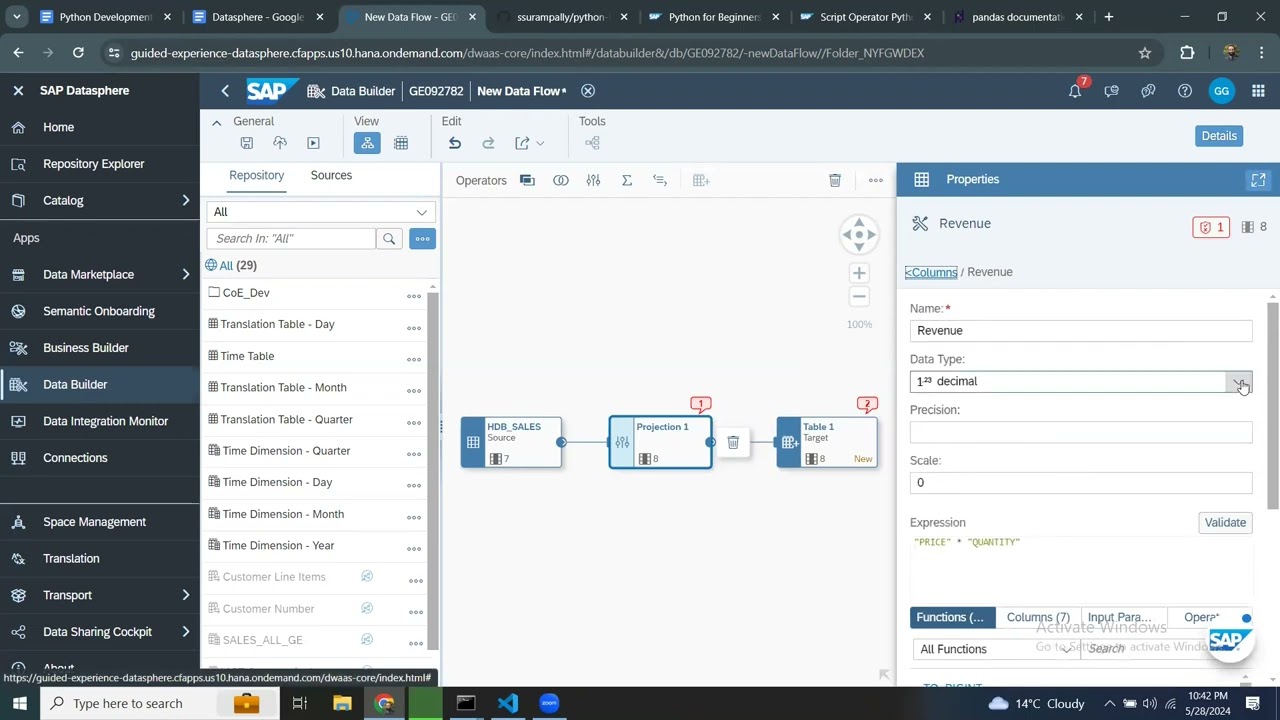Image resolution: width=1280 pixels, height=720 pixels.
Task: Select the HDB_SALES source node
Action: (511, 442)
